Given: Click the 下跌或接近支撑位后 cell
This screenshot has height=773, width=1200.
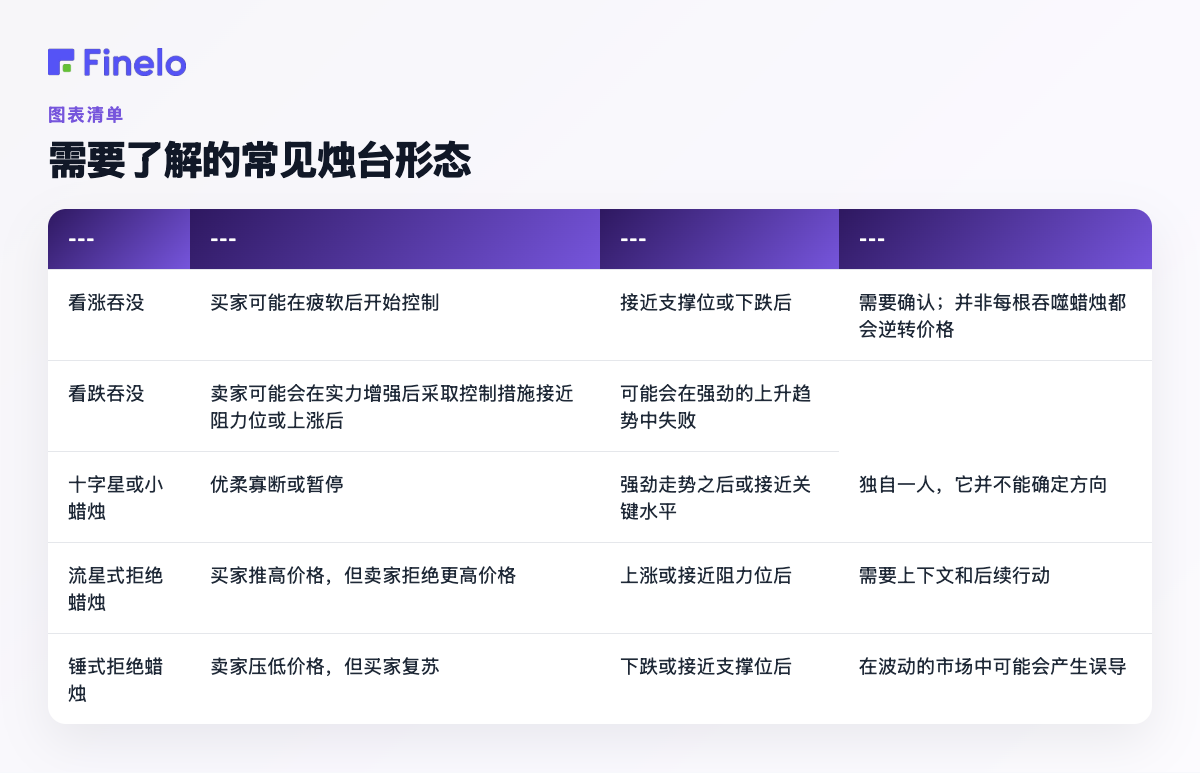Looking at the screenshot, I should coord(719,679).
